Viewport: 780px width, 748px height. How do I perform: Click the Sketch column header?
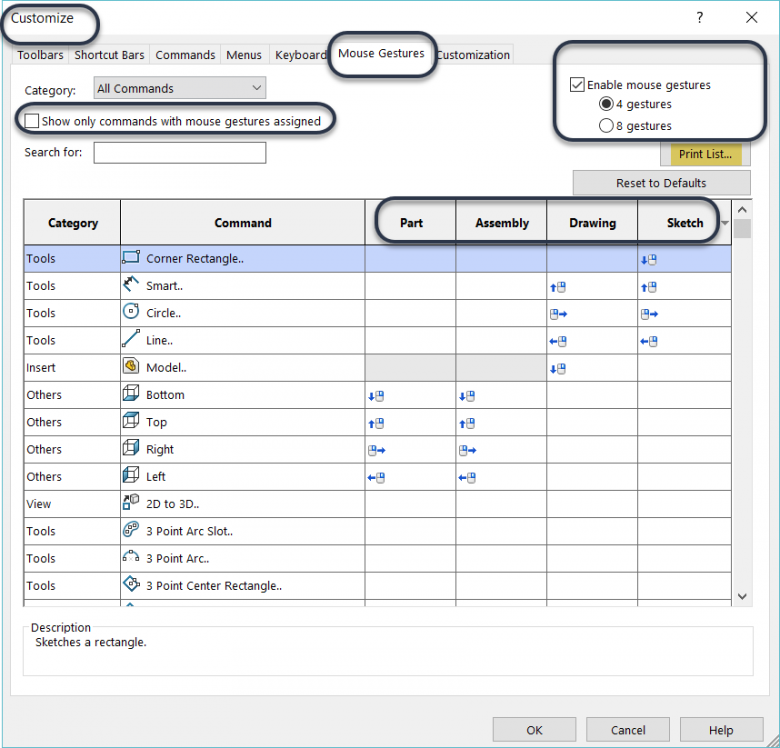pos(684,222)
